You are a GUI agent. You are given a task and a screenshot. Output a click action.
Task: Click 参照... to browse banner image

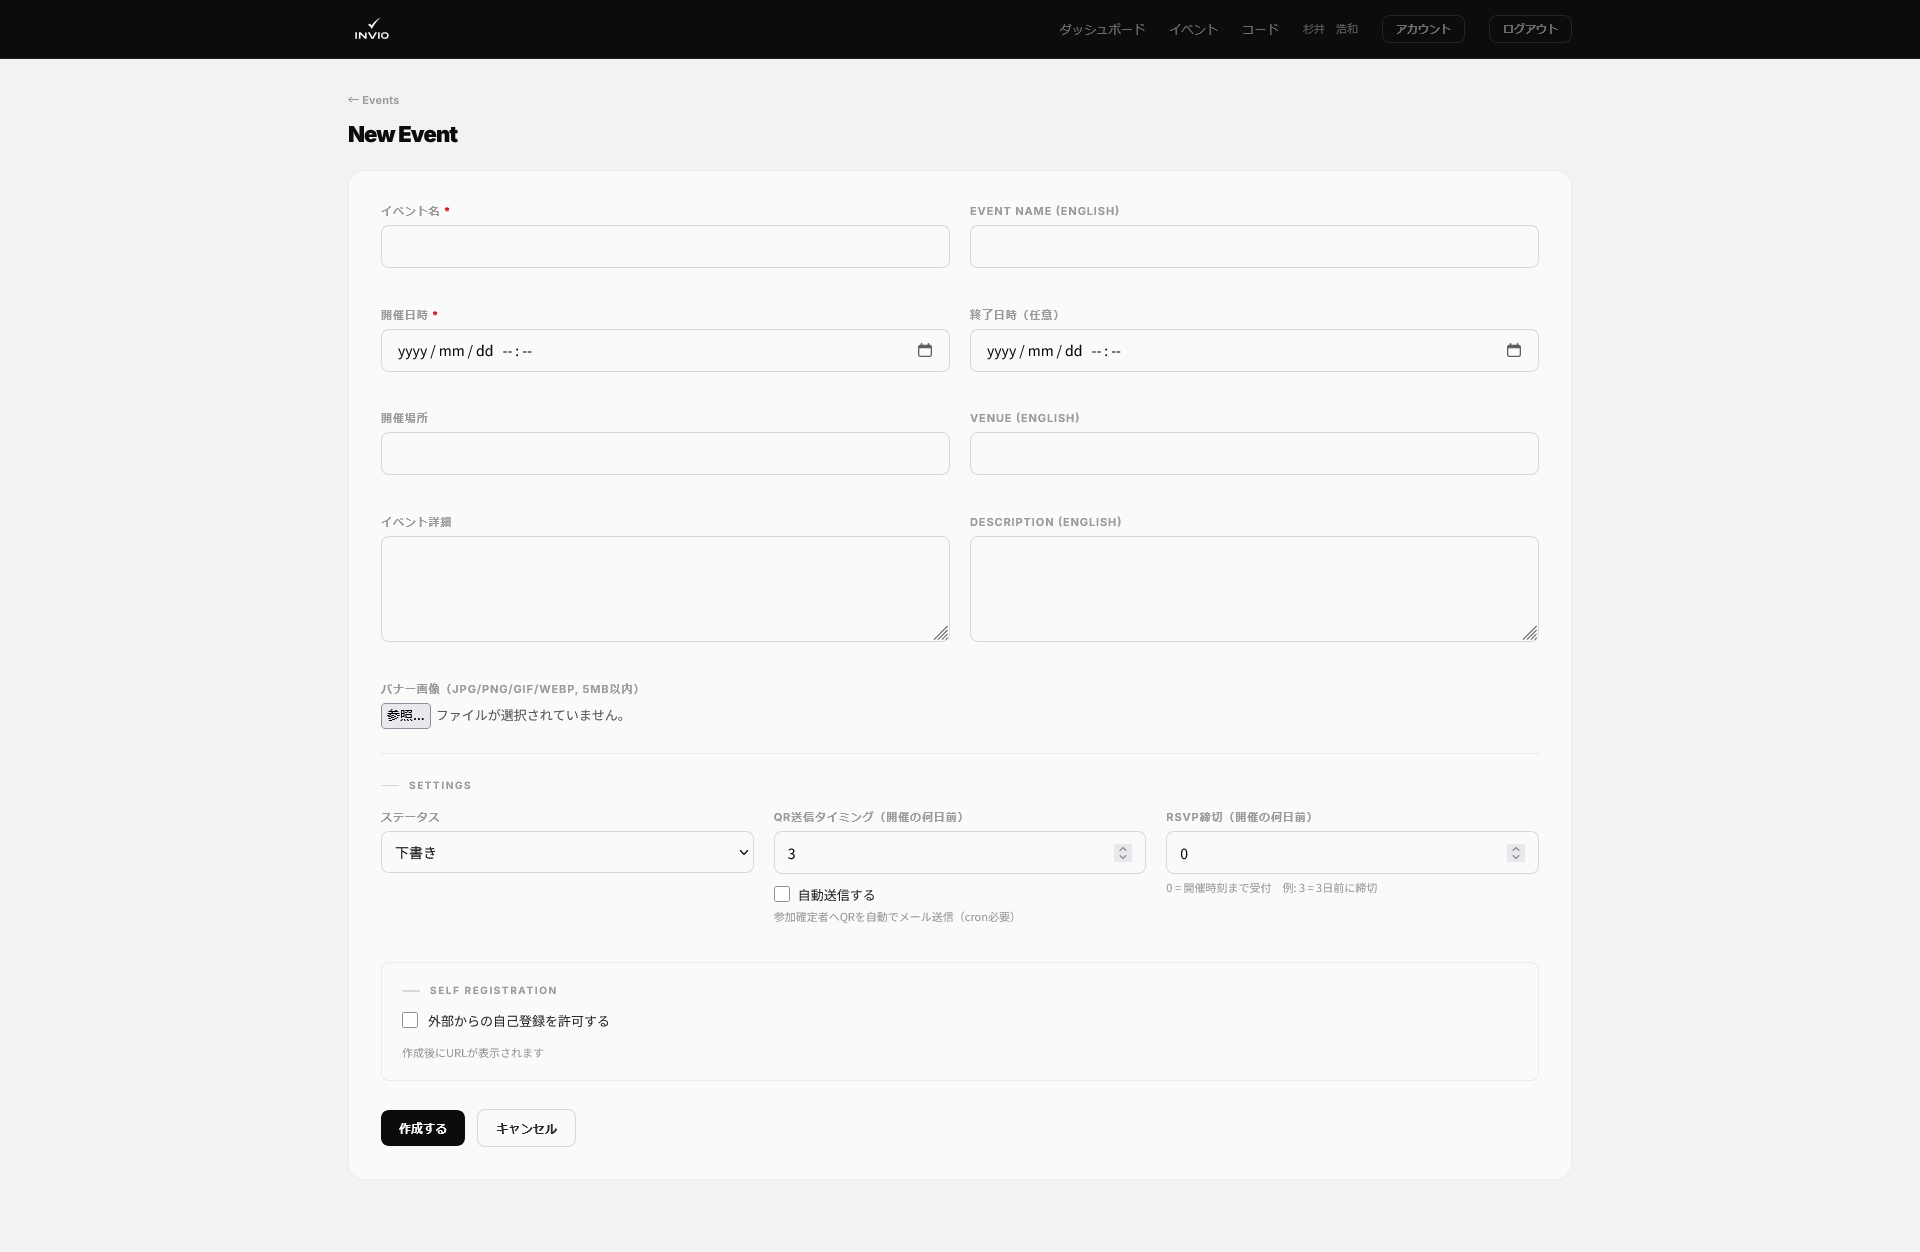tap(405, 716)
